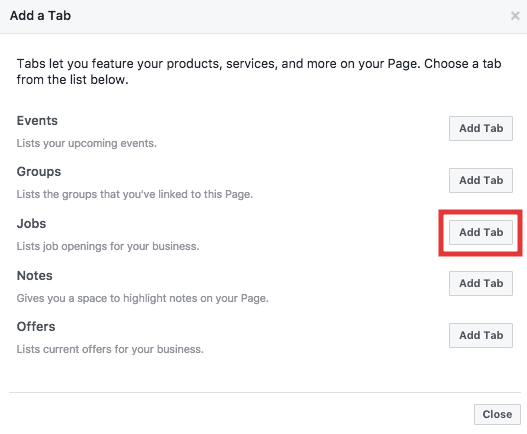Image resolution: width=527 pixels, height=434 pixels.
Task: Click the 'from the list below' sentence ending
Action: point(73,80)
